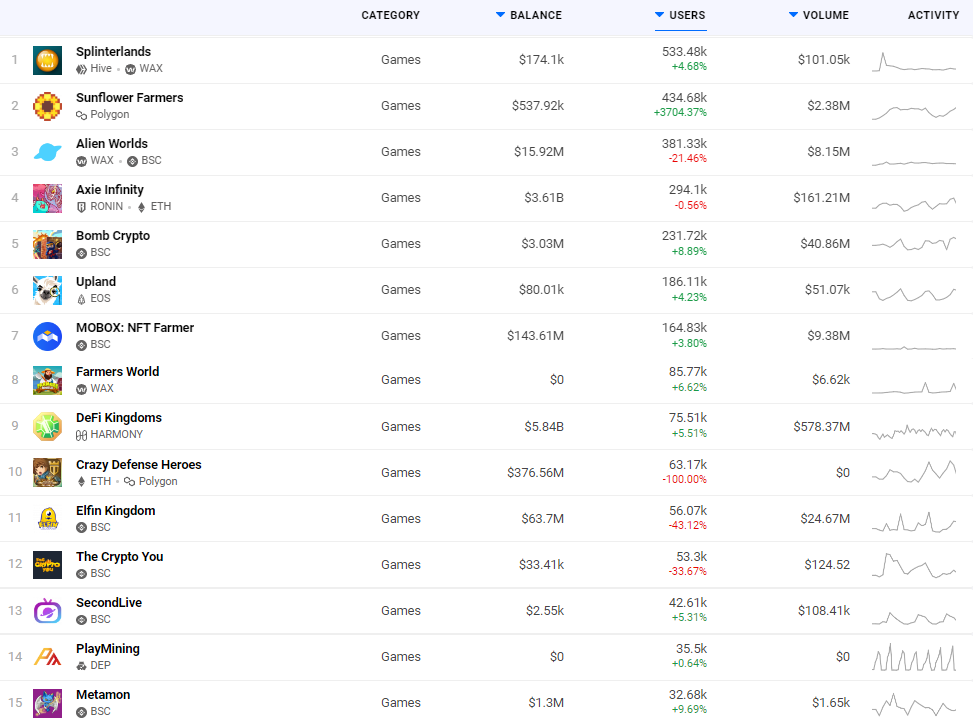
Task: Click the $24.67M volume for Elfin Kingdom
Action: [825, 519]
